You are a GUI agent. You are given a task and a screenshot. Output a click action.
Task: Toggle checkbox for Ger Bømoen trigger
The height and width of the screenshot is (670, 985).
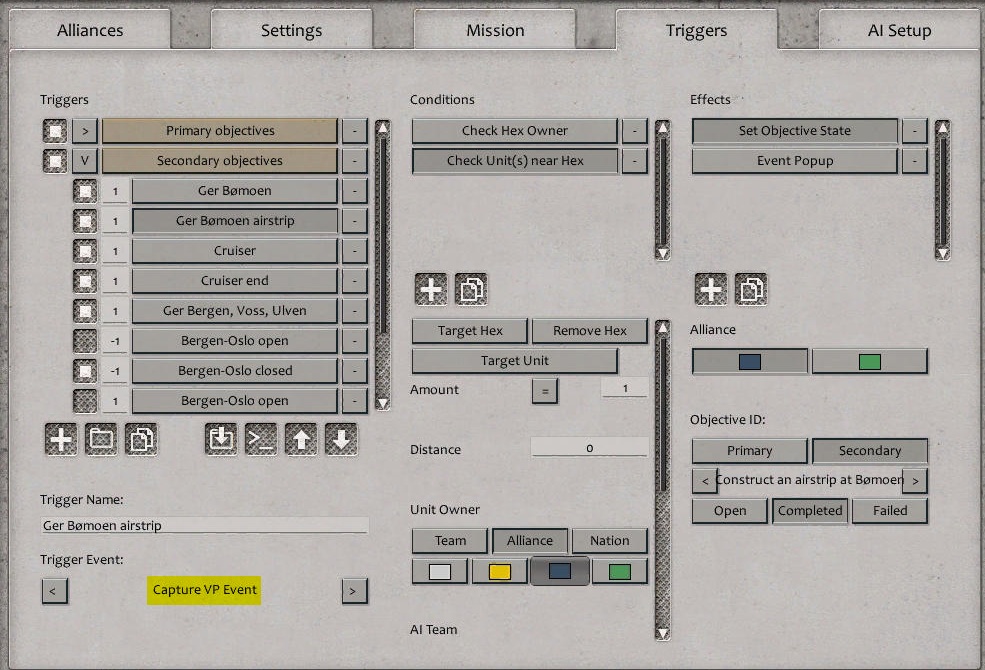click(85, 191)
